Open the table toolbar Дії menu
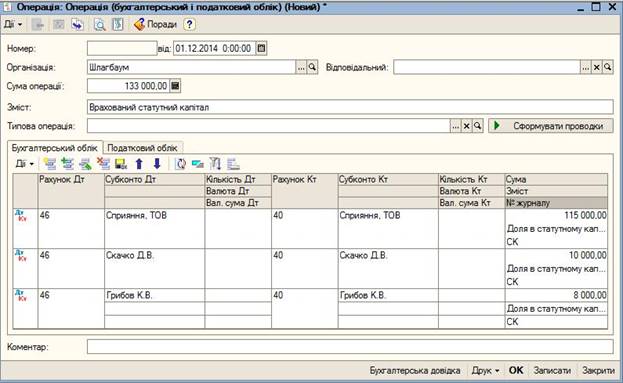Image resolution: width=623 pixels, height=383 pixels. pos(25,164)
